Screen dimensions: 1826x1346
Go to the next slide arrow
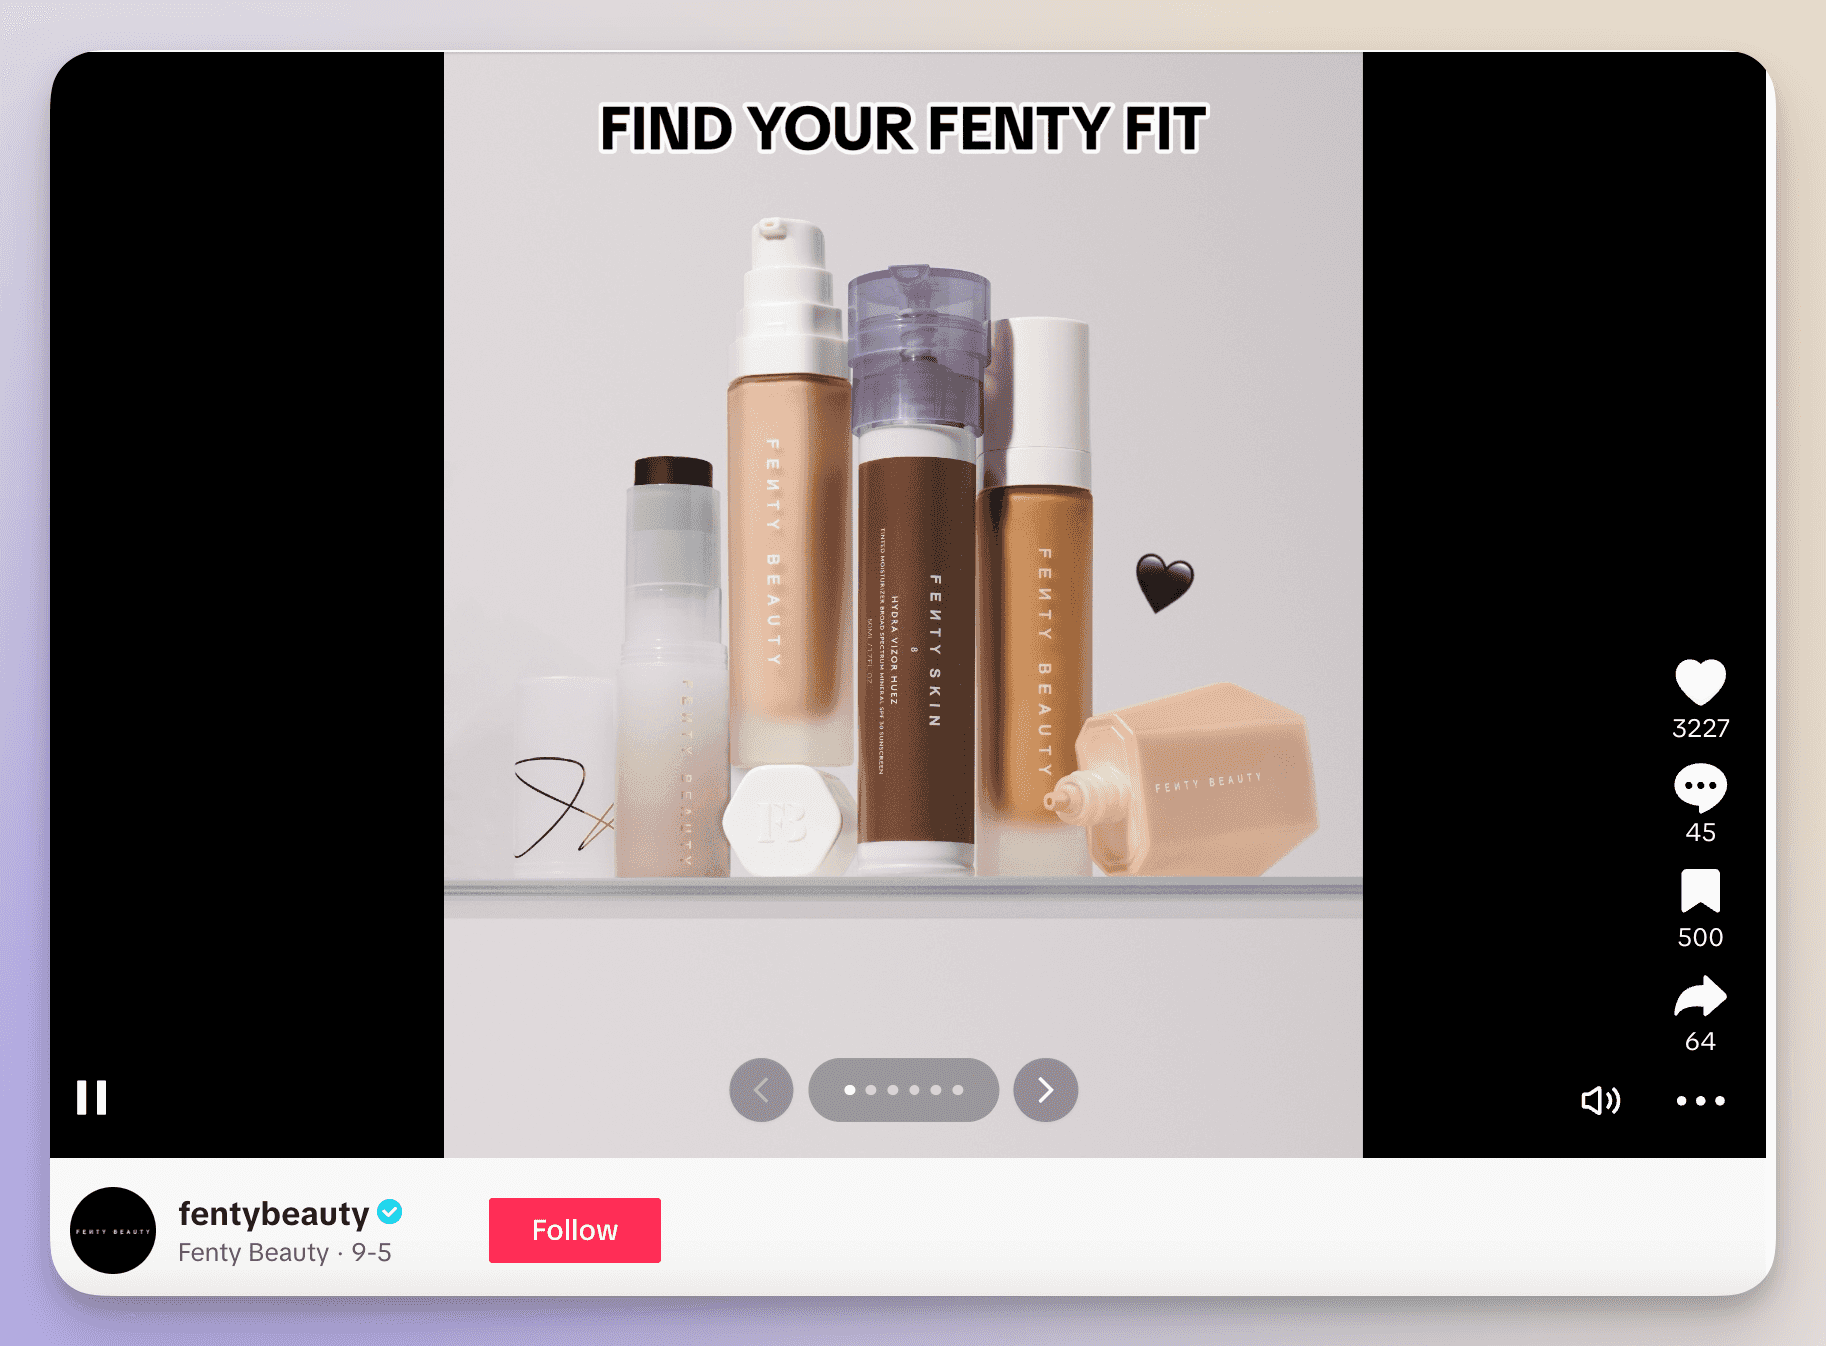[1045, 1090]
